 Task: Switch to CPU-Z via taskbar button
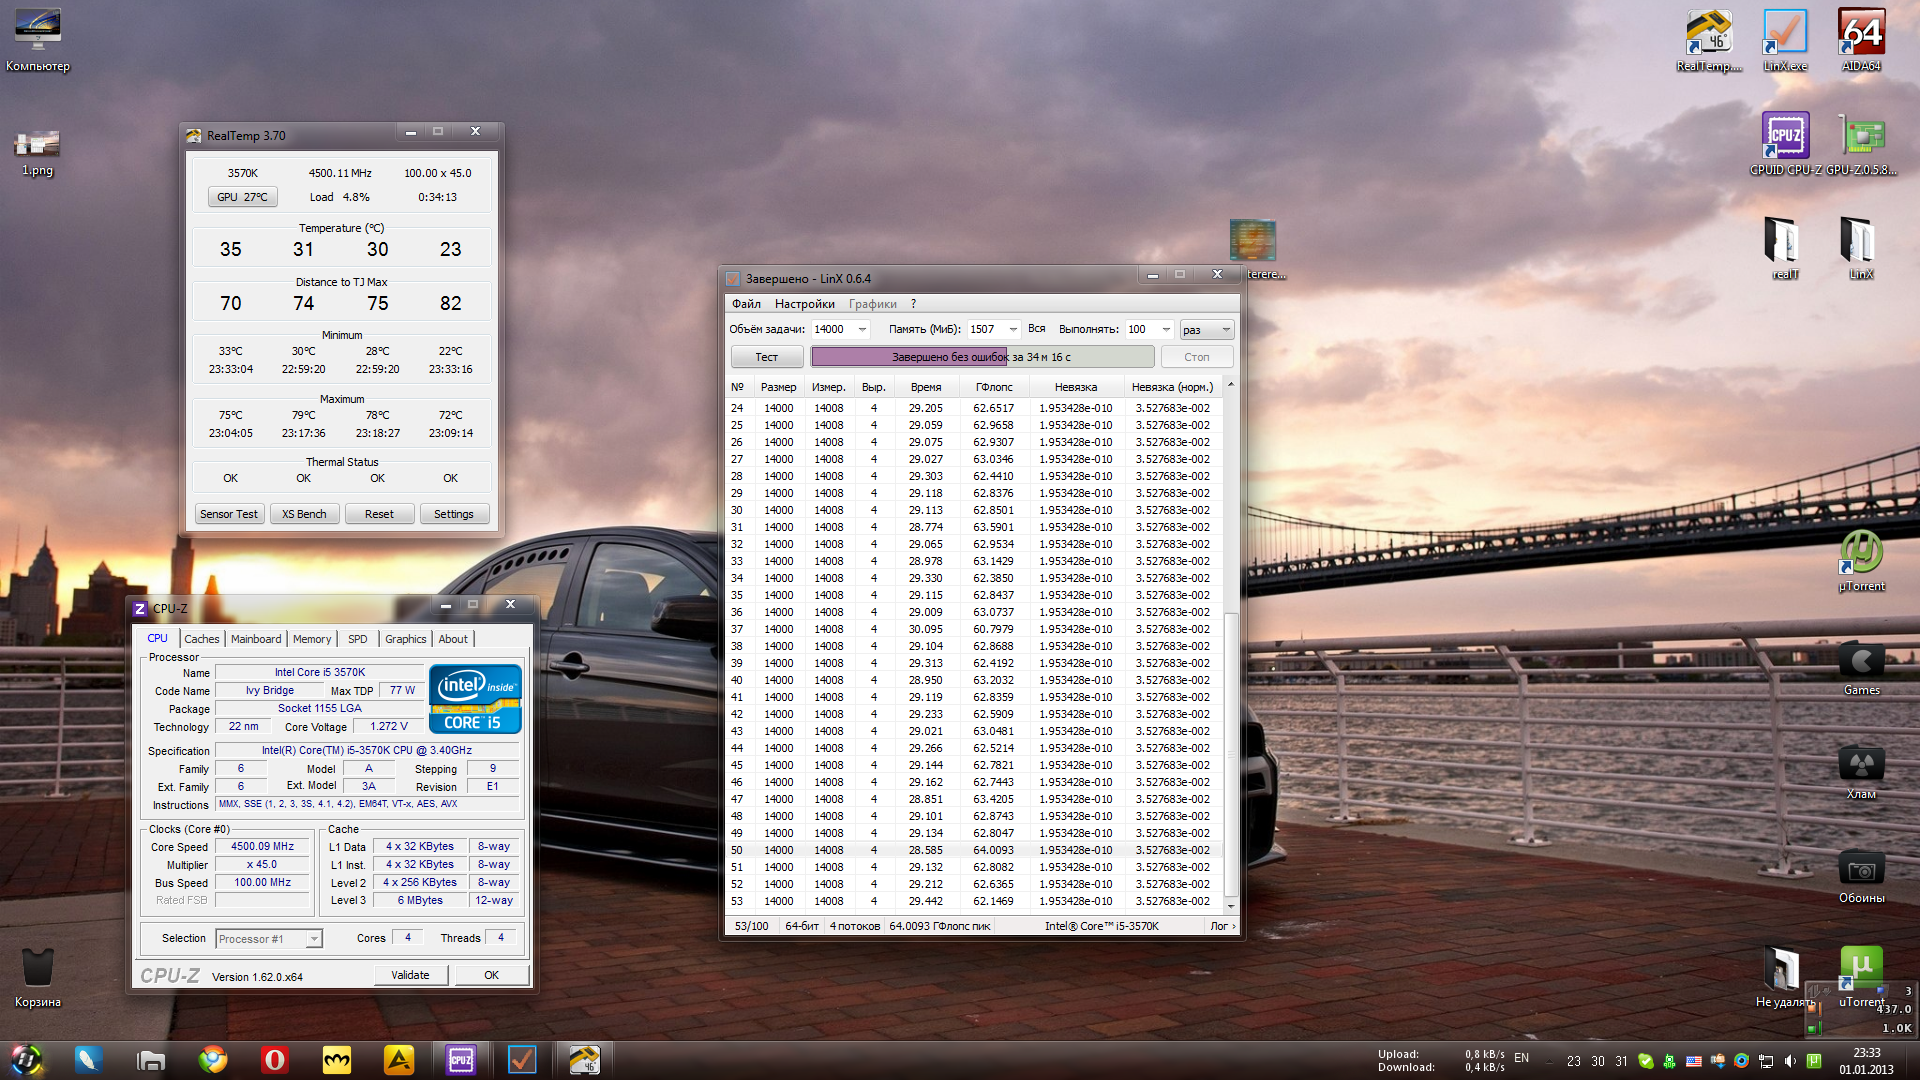coord(461,1059)
